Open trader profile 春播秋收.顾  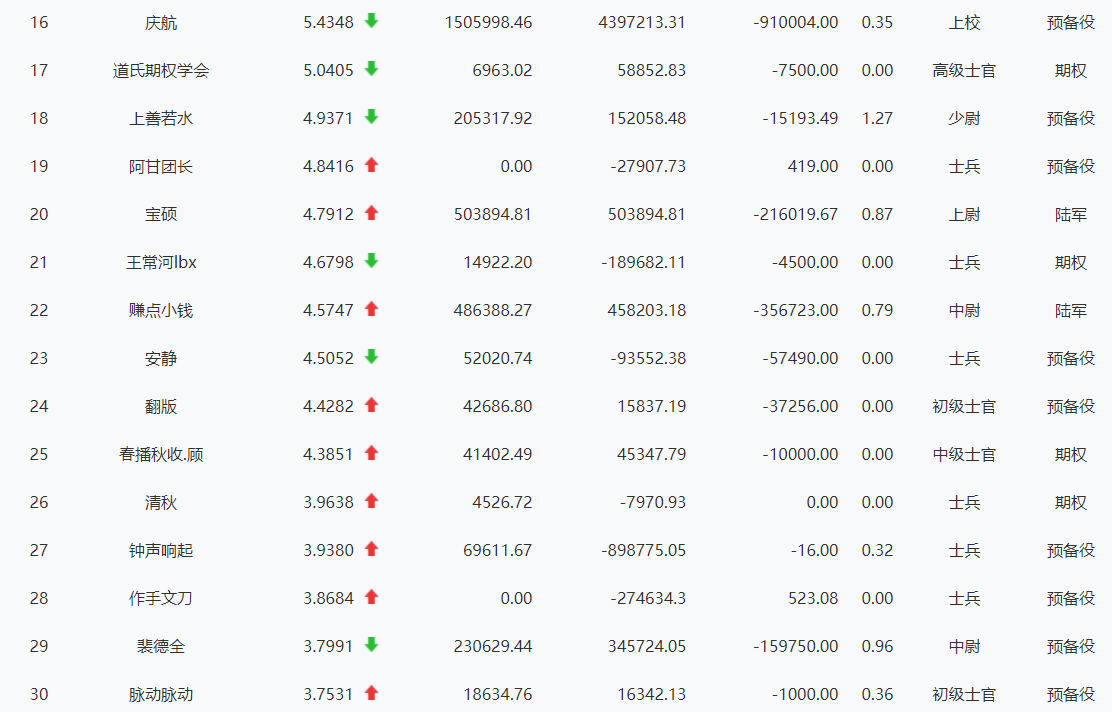pyautogui.click(x=161, y=454)
